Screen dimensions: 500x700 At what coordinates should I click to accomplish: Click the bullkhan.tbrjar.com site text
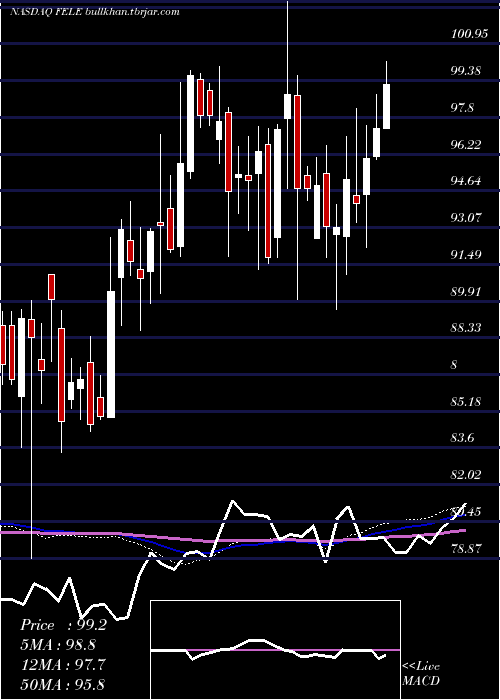point(131,12)
